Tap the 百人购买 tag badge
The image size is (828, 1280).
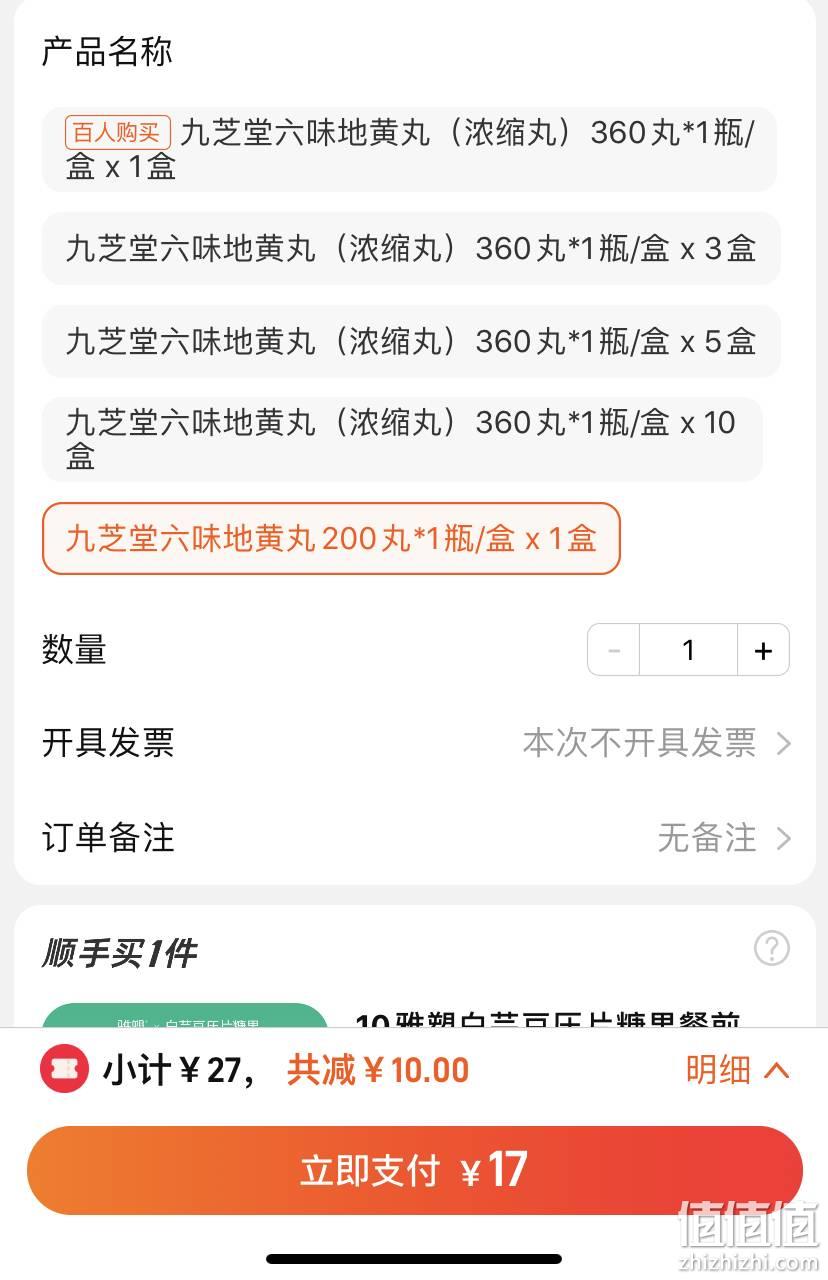click(x=118, y=132)
